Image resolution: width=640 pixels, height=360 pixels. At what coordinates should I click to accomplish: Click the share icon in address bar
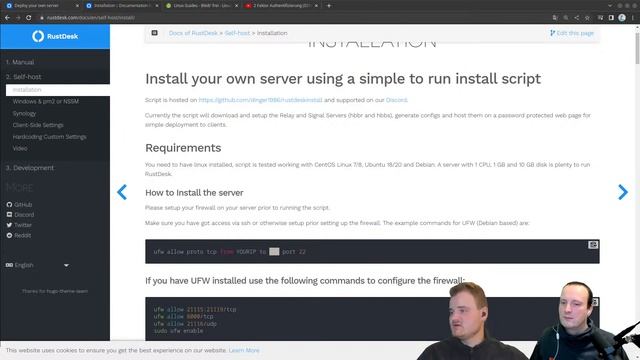coord(576,18)
